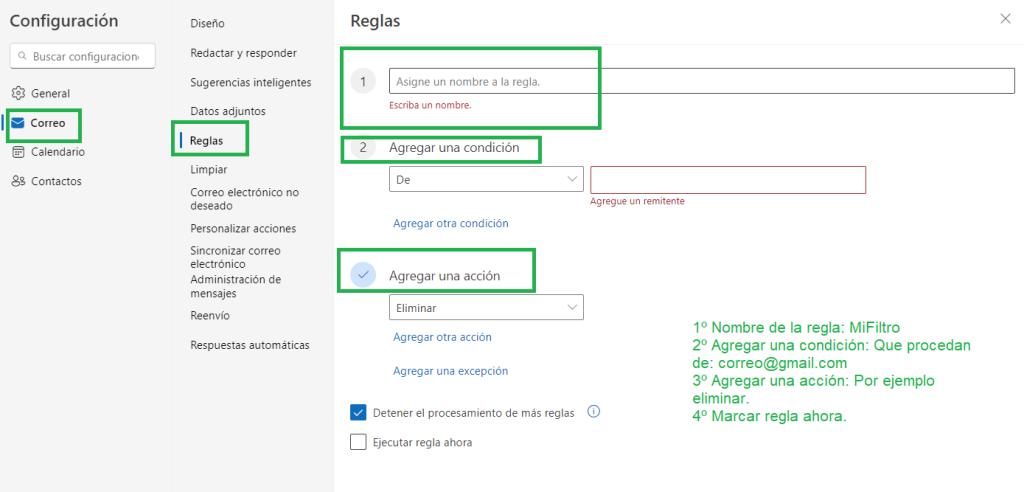This screenshot has width=1024, height=492.
Task: Close the Reglas settings panel
Action: tap(1005, 18)
